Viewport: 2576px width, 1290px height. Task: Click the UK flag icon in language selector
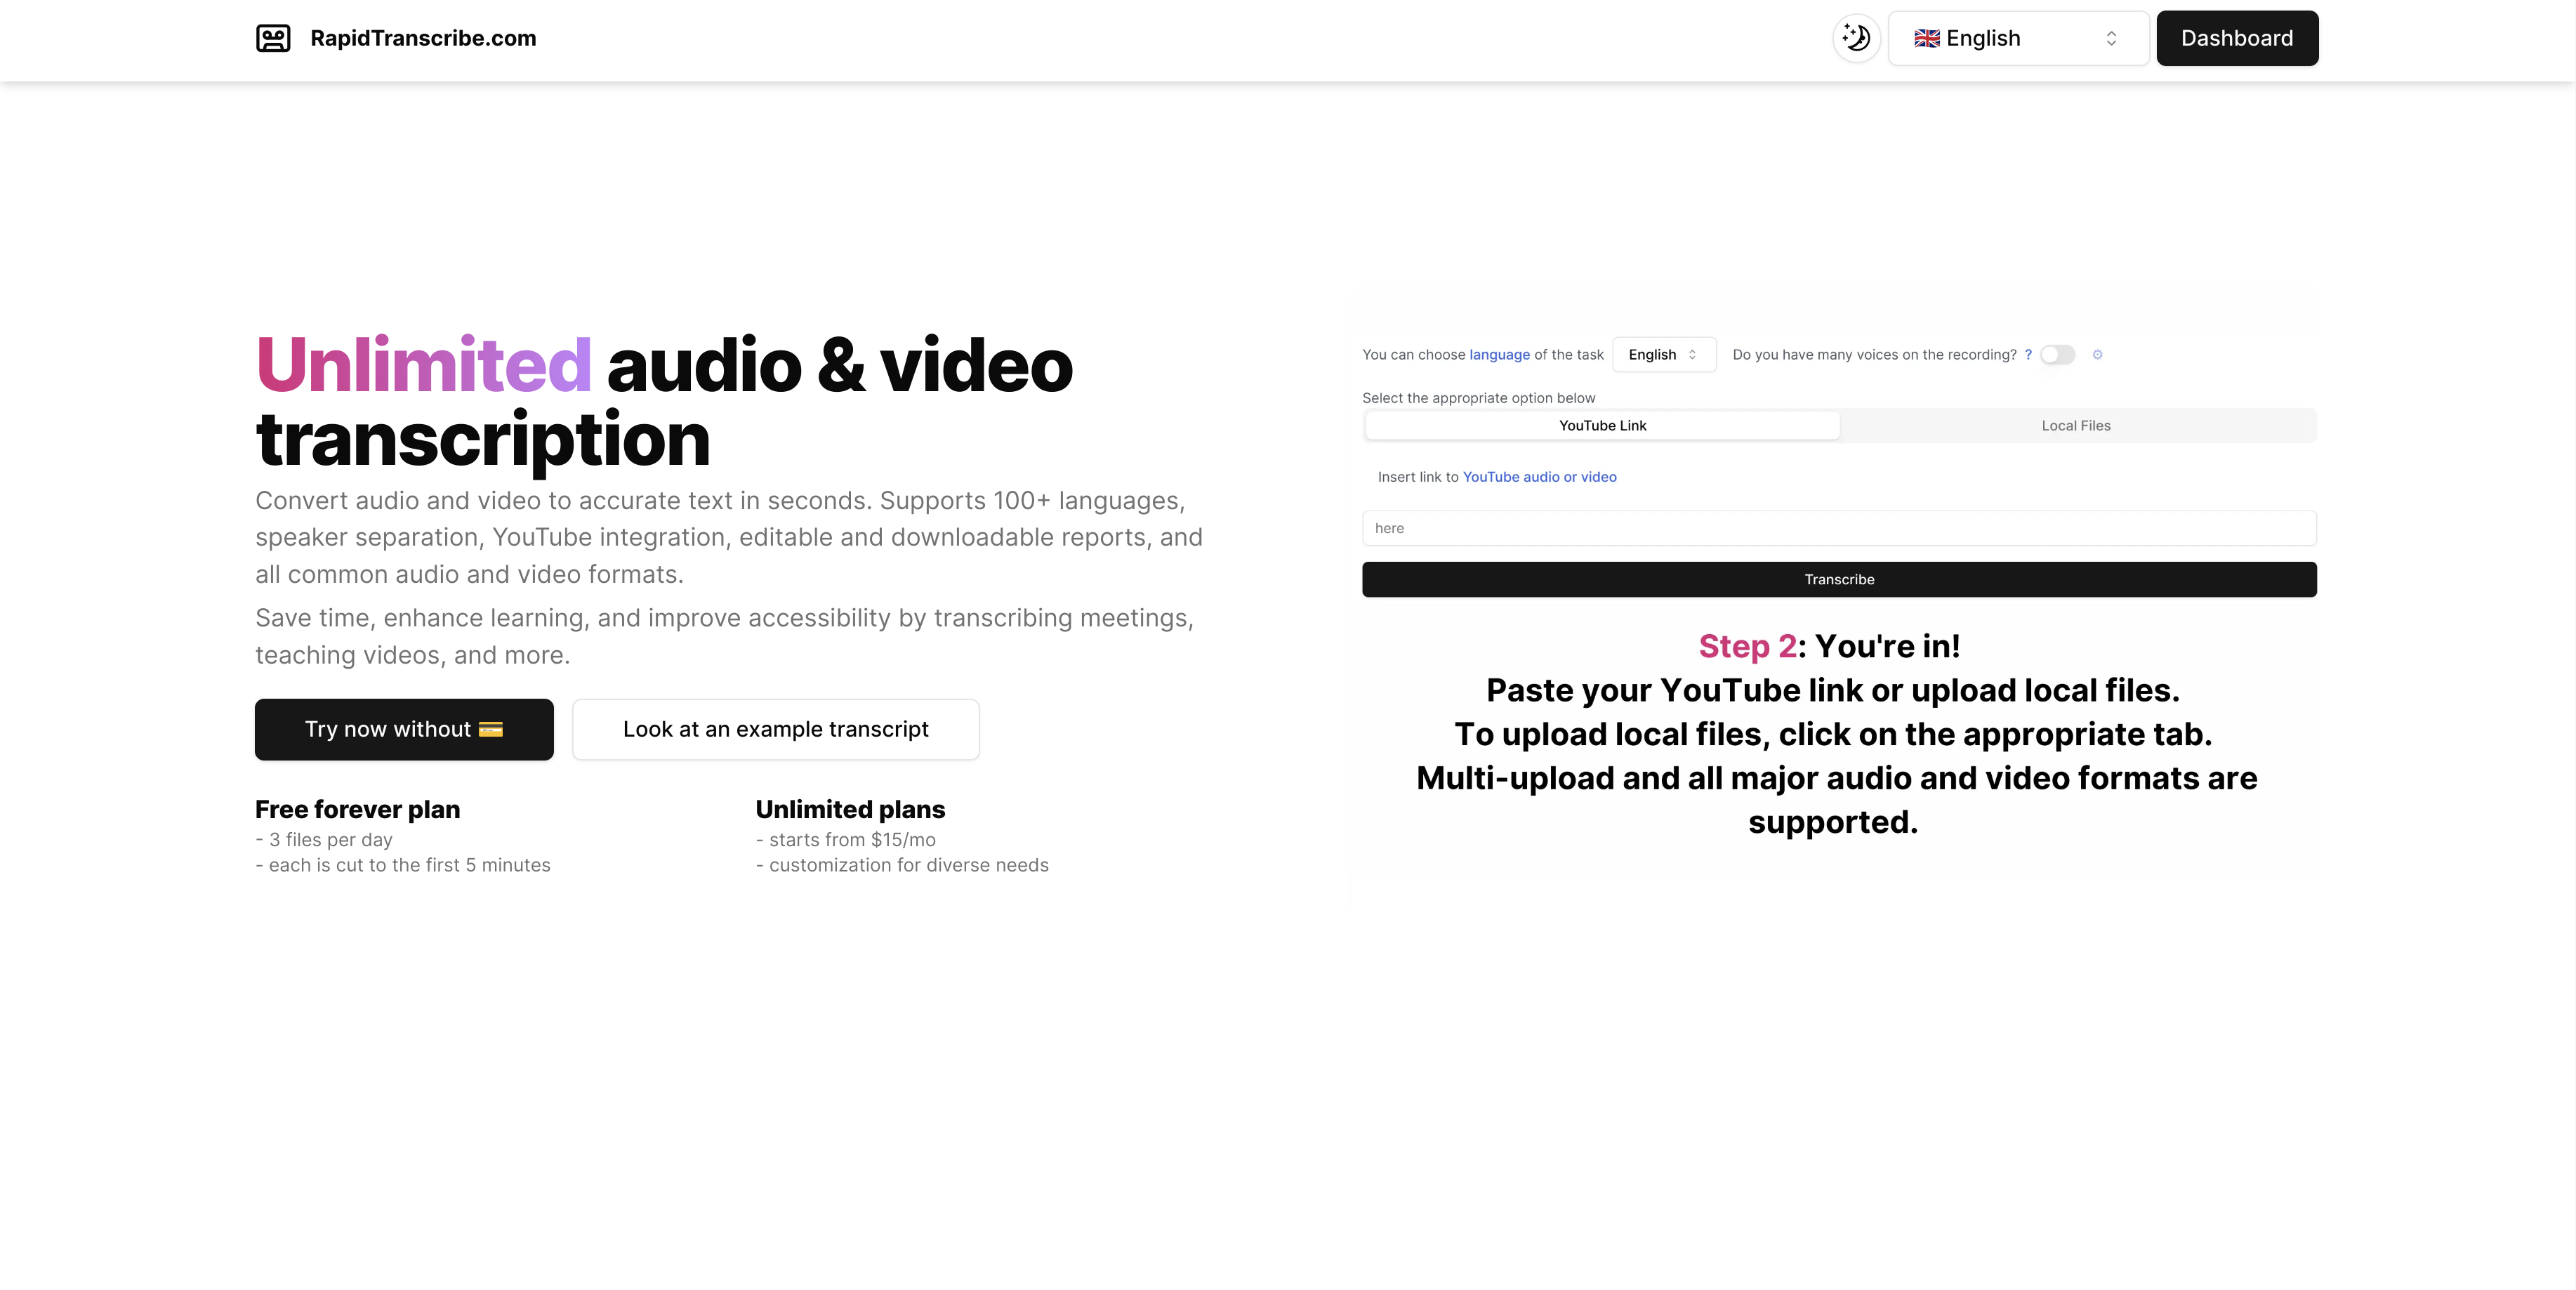coord(1926,38)
